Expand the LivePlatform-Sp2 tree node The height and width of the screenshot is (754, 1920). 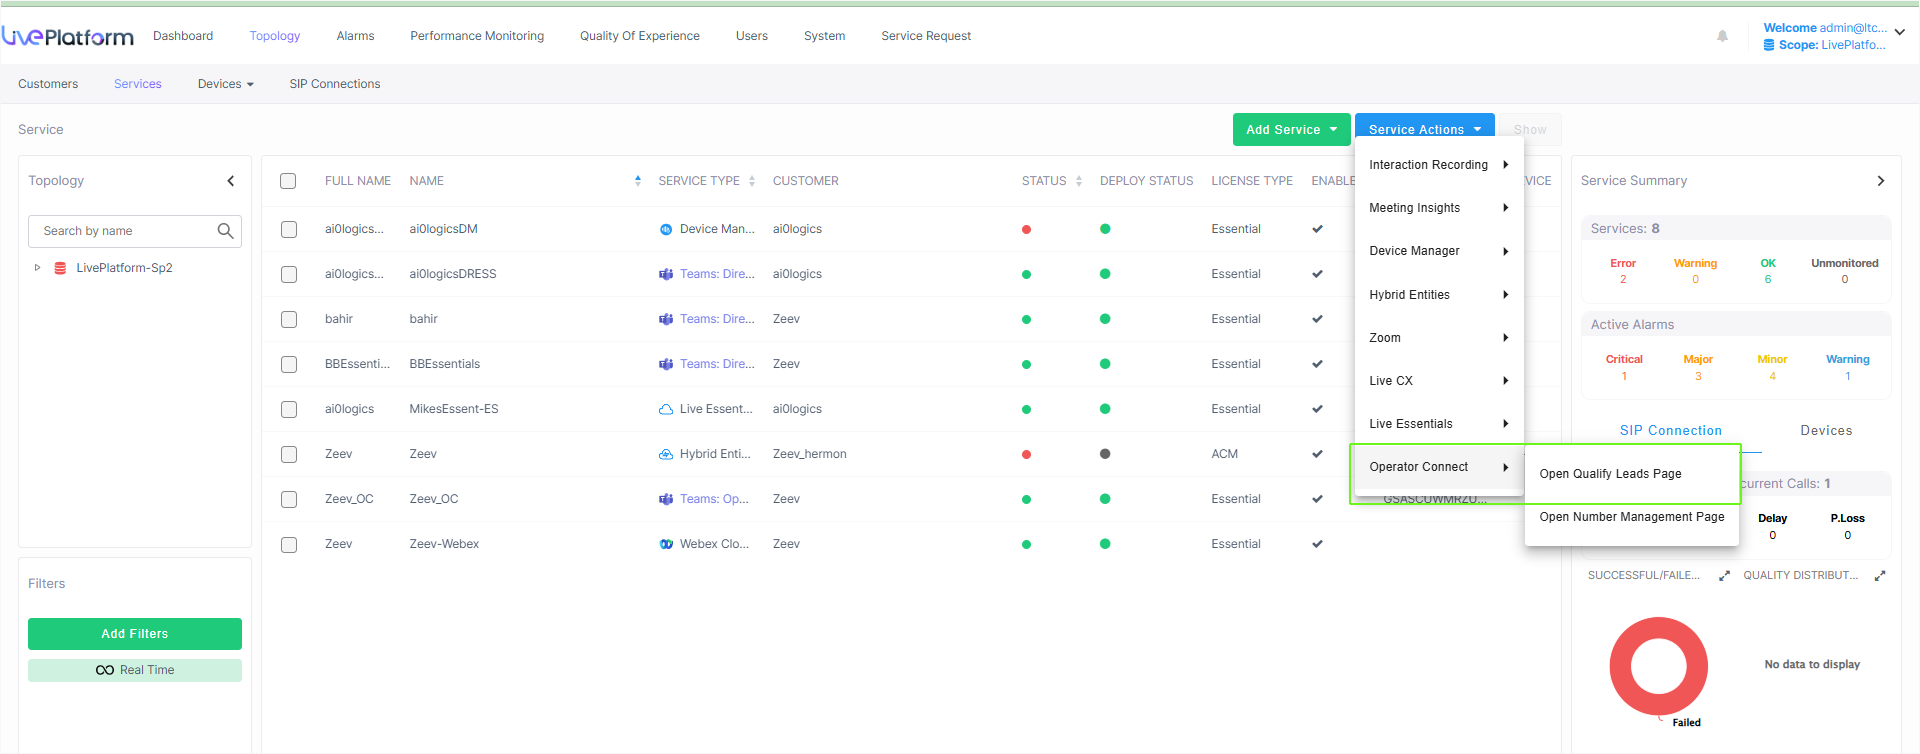38,268
